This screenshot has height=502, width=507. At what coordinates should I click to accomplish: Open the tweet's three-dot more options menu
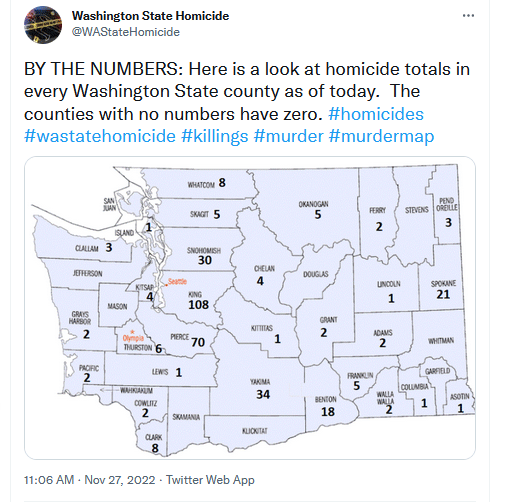coord(468,15)
